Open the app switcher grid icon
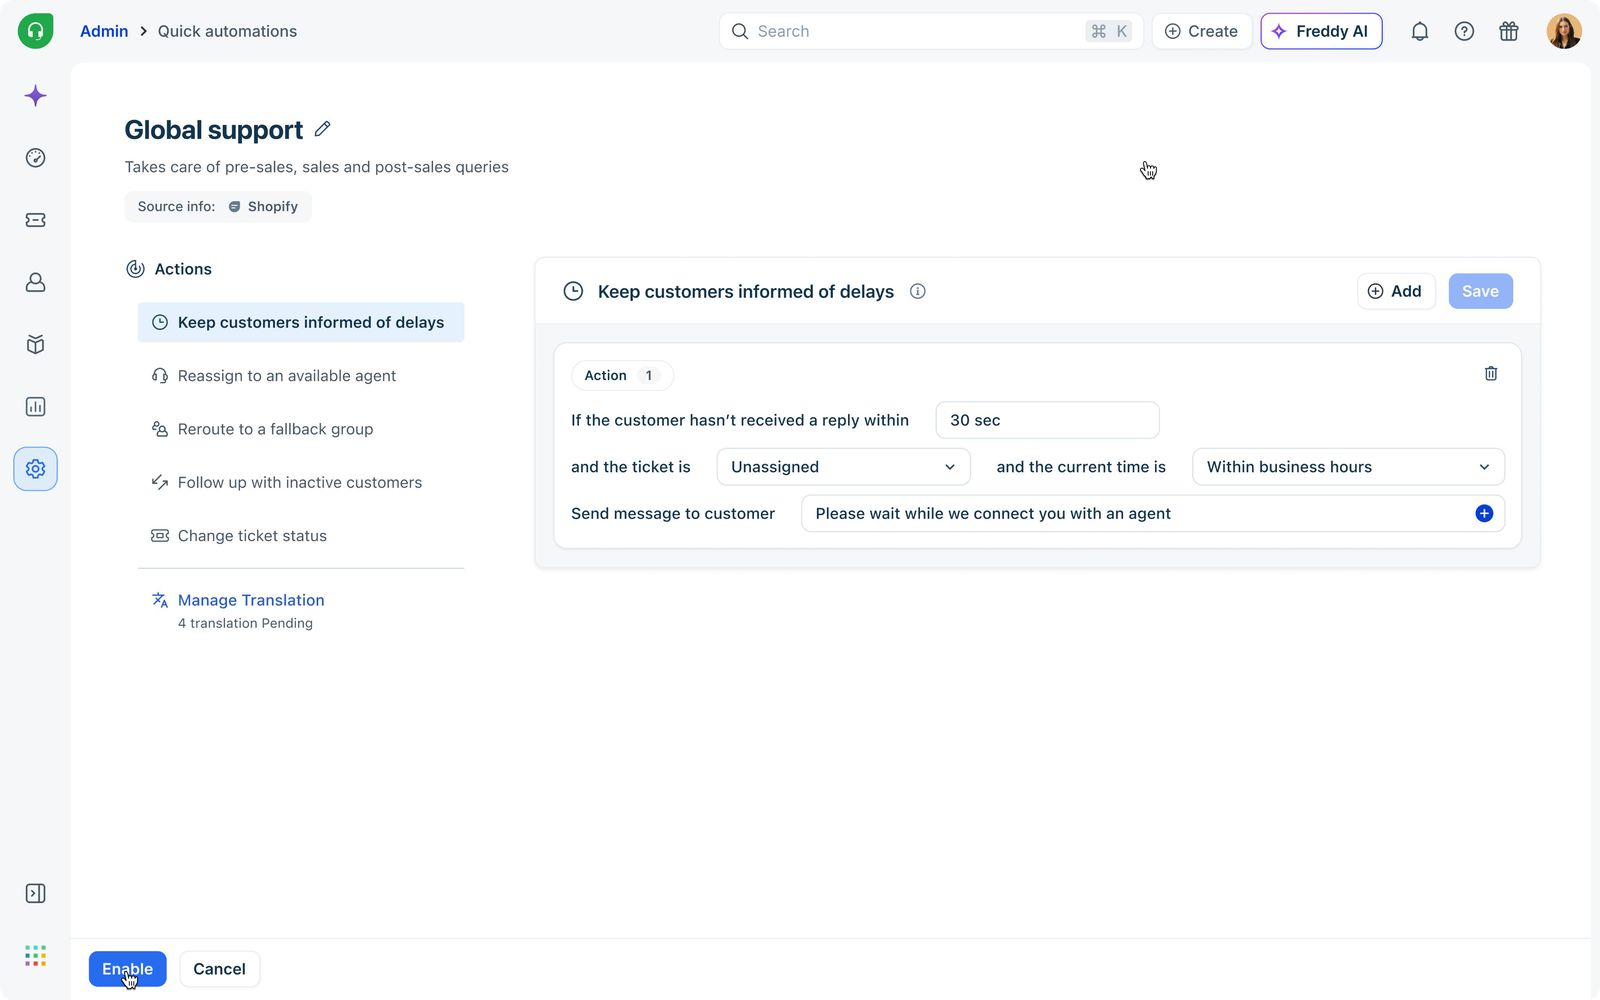The width and height of the screenshot is (1600, 1000). 35,956
